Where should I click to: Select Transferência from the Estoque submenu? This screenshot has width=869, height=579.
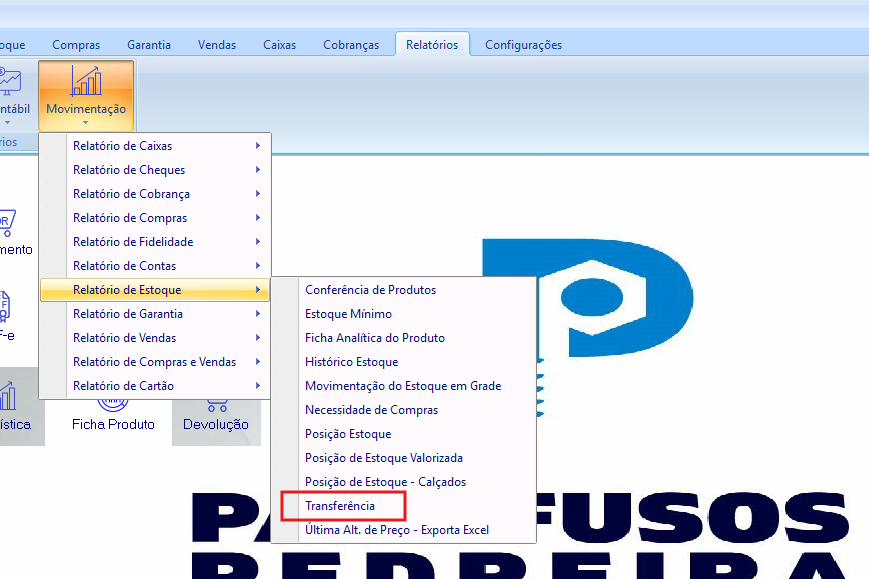340,506
